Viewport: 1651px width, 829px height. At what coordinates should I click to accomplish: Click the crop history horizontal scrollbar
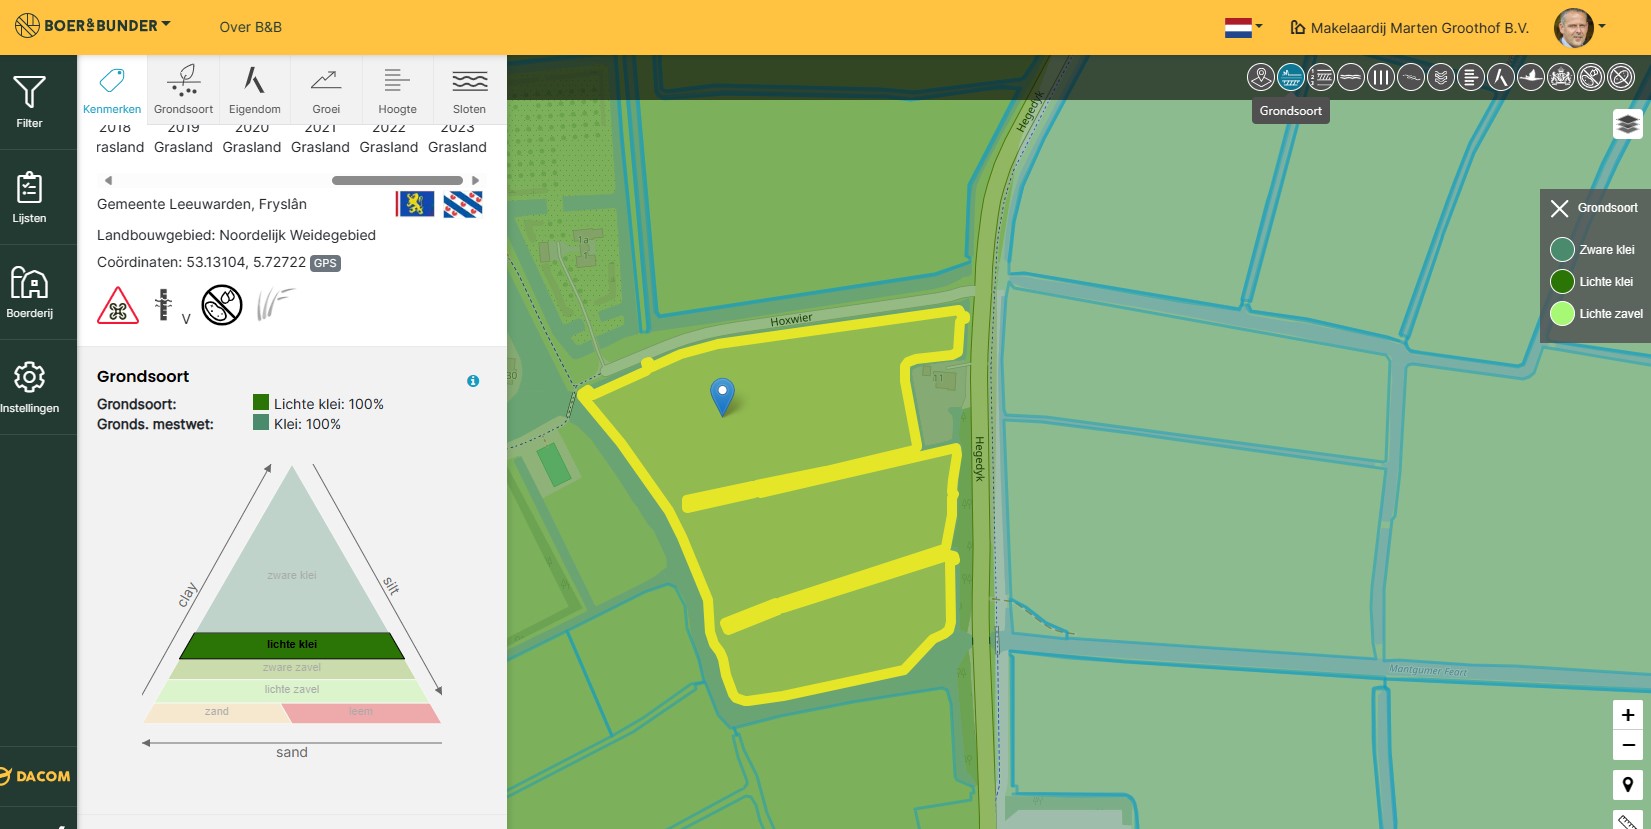(x=397, y=181)
